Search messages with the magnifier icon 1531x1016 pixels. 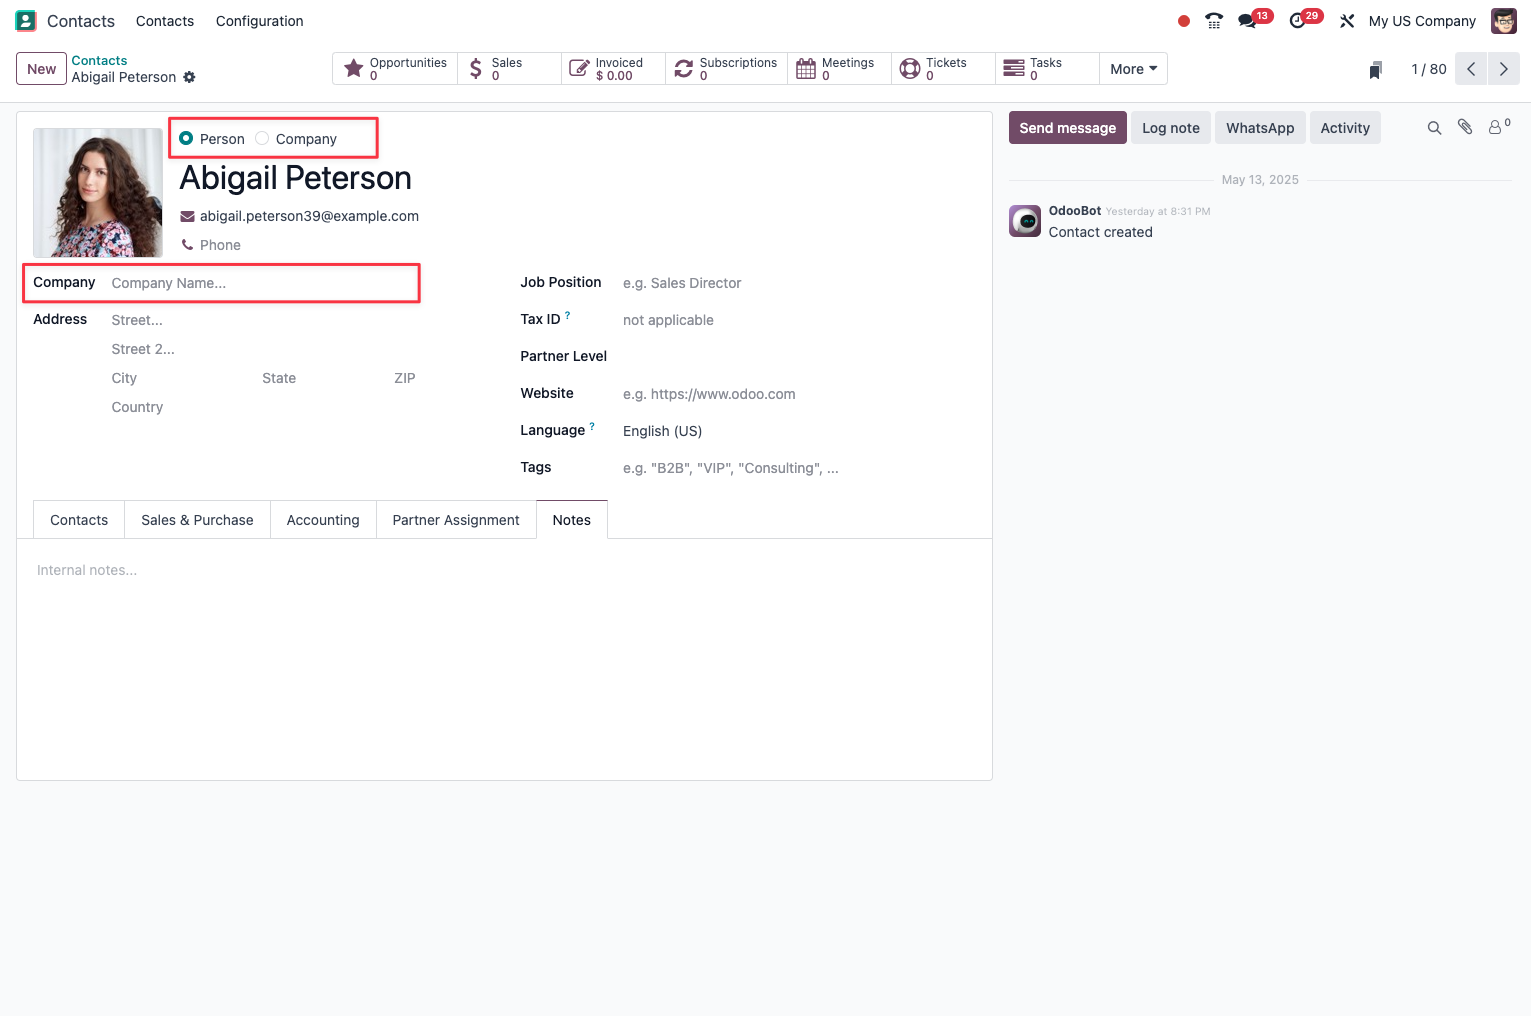click(x=1434, y=128)
